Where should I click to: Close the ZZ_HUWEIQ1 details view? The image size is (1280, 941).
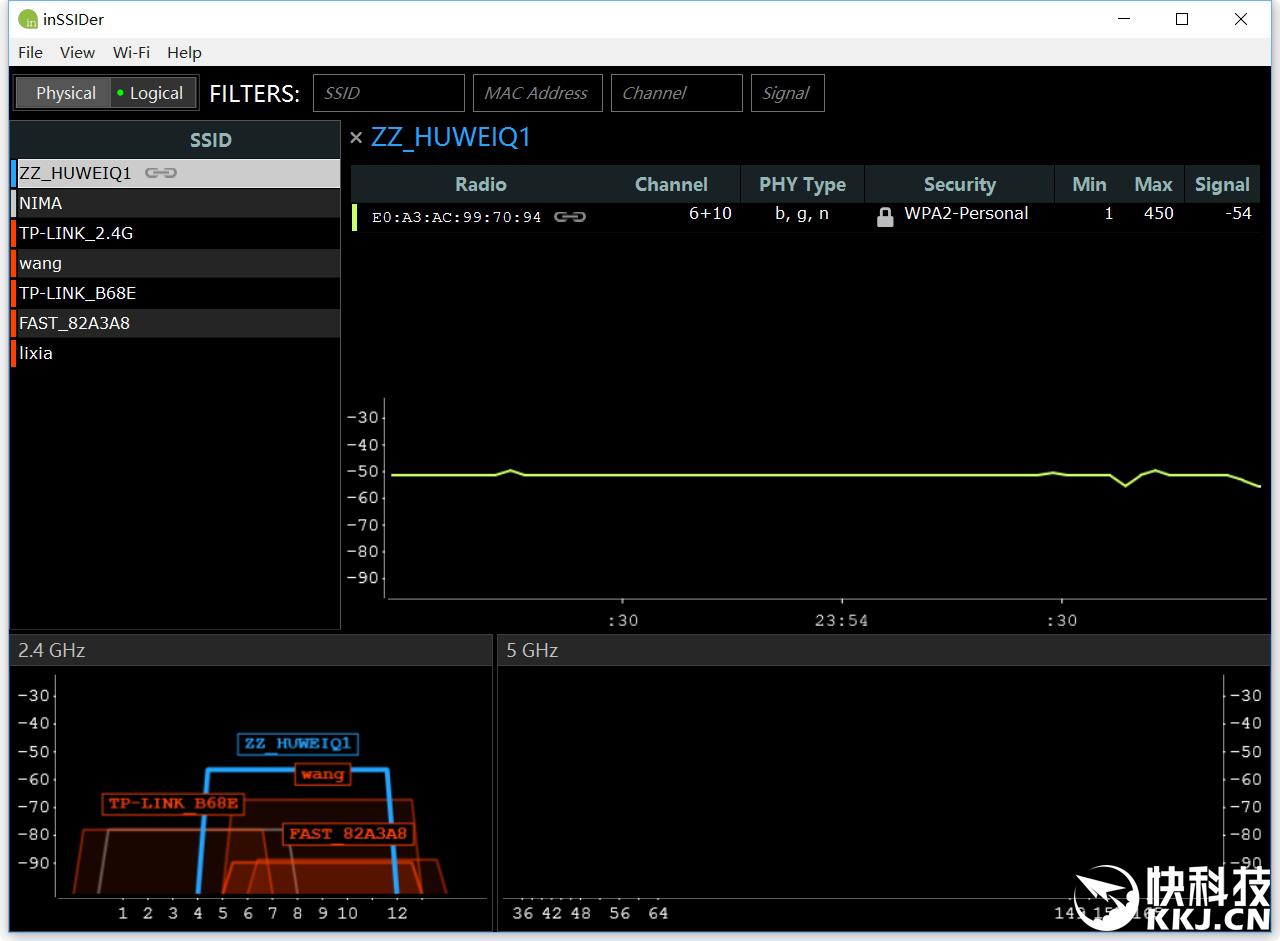click(356, 138)
